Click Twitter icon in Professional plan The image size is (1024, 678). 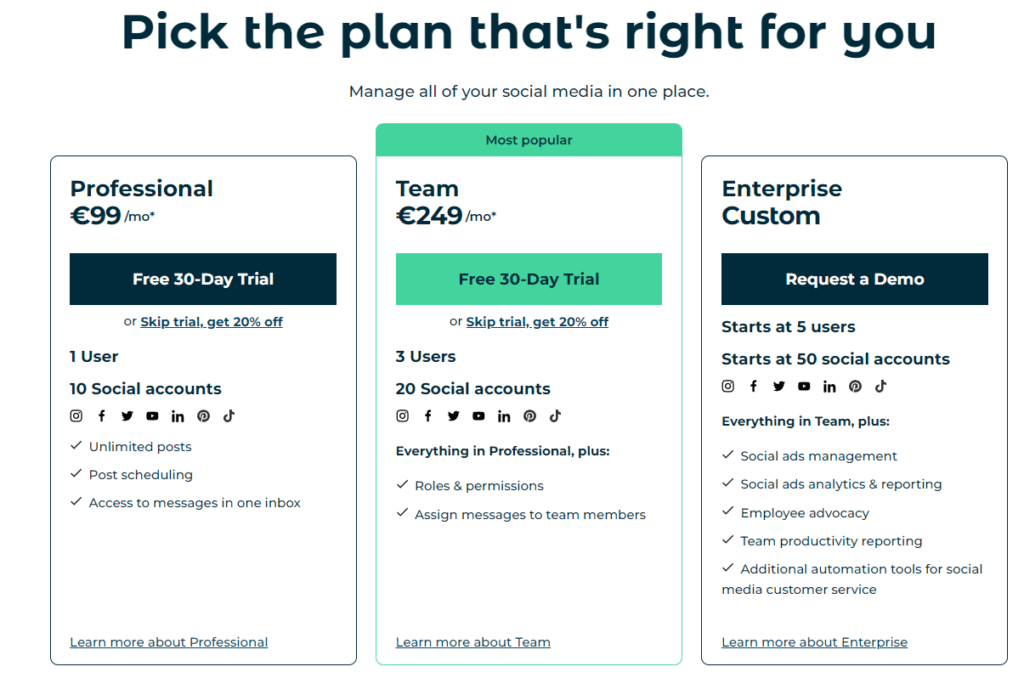(127, 416)
